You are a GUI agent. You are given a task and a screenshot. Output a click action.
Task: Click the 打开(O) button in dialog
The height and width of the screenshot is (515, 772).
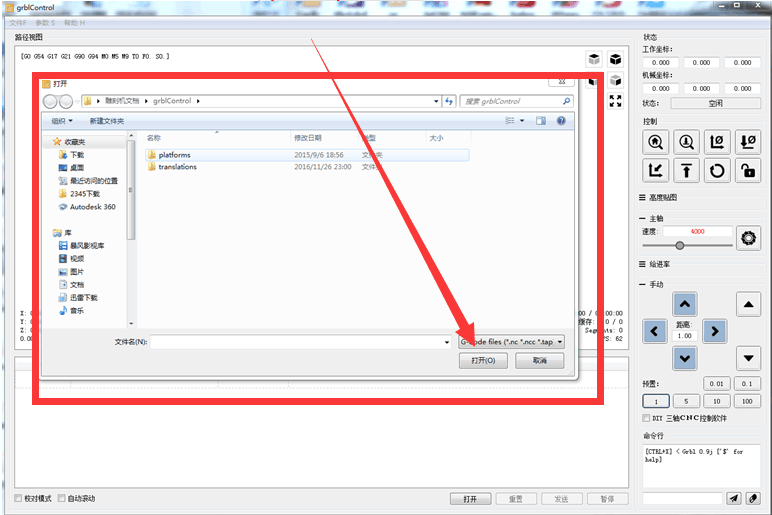tap(483, 360)
